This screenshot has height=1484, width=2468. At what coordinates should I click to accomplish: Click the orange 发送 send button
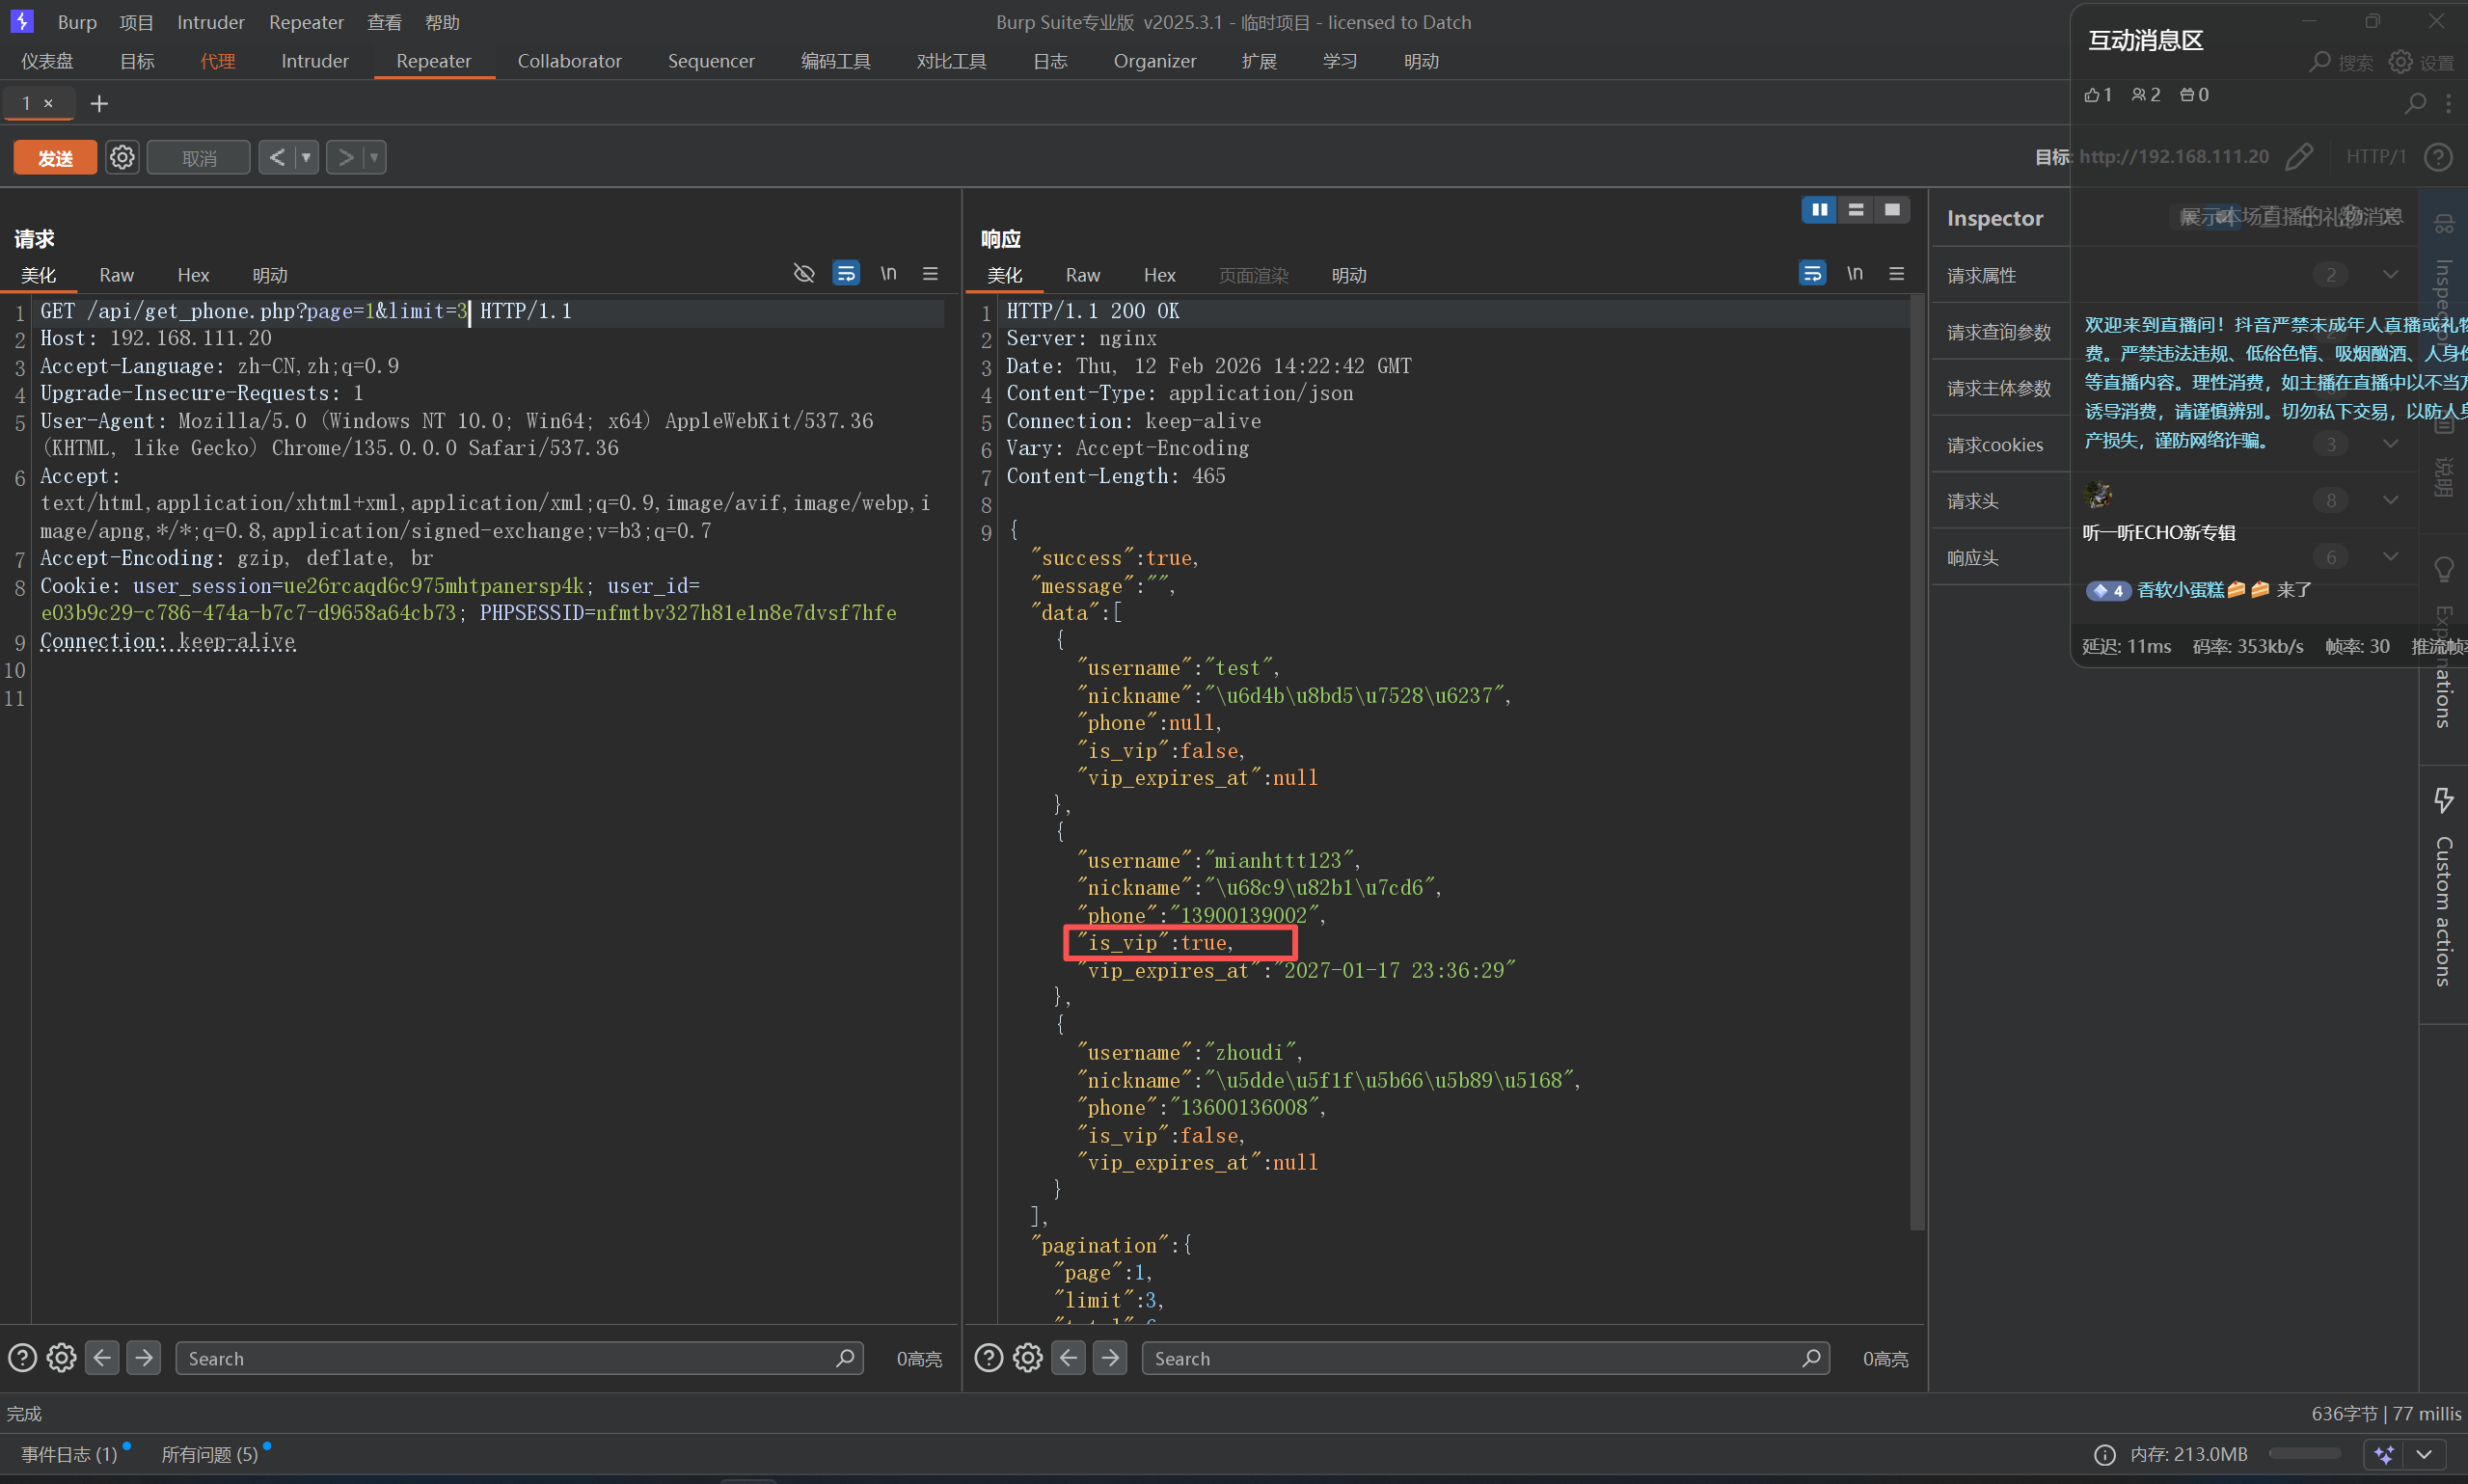[55, 157]
